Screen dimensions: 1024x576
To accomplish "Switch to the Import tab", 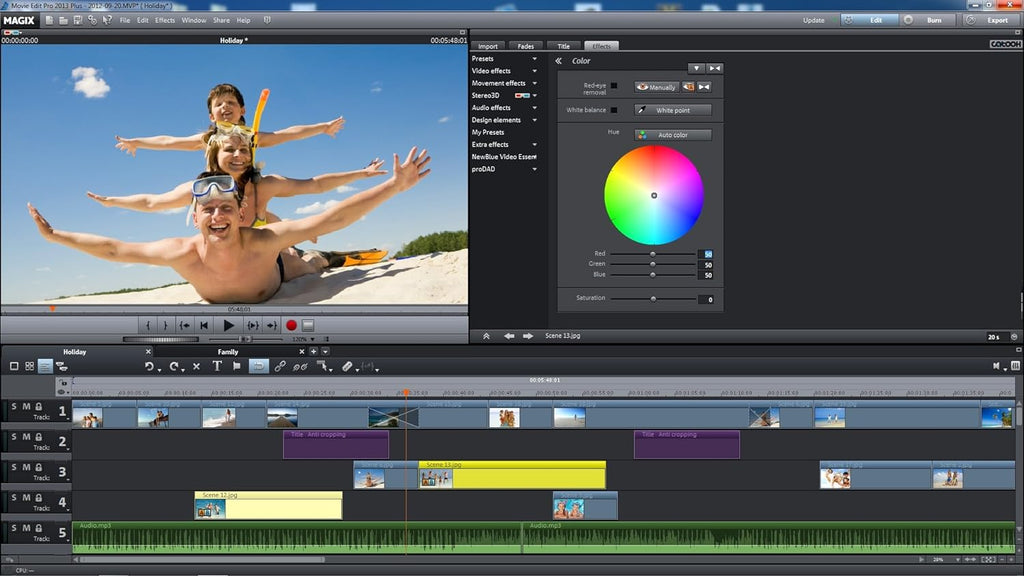I will tap(488, 46).
